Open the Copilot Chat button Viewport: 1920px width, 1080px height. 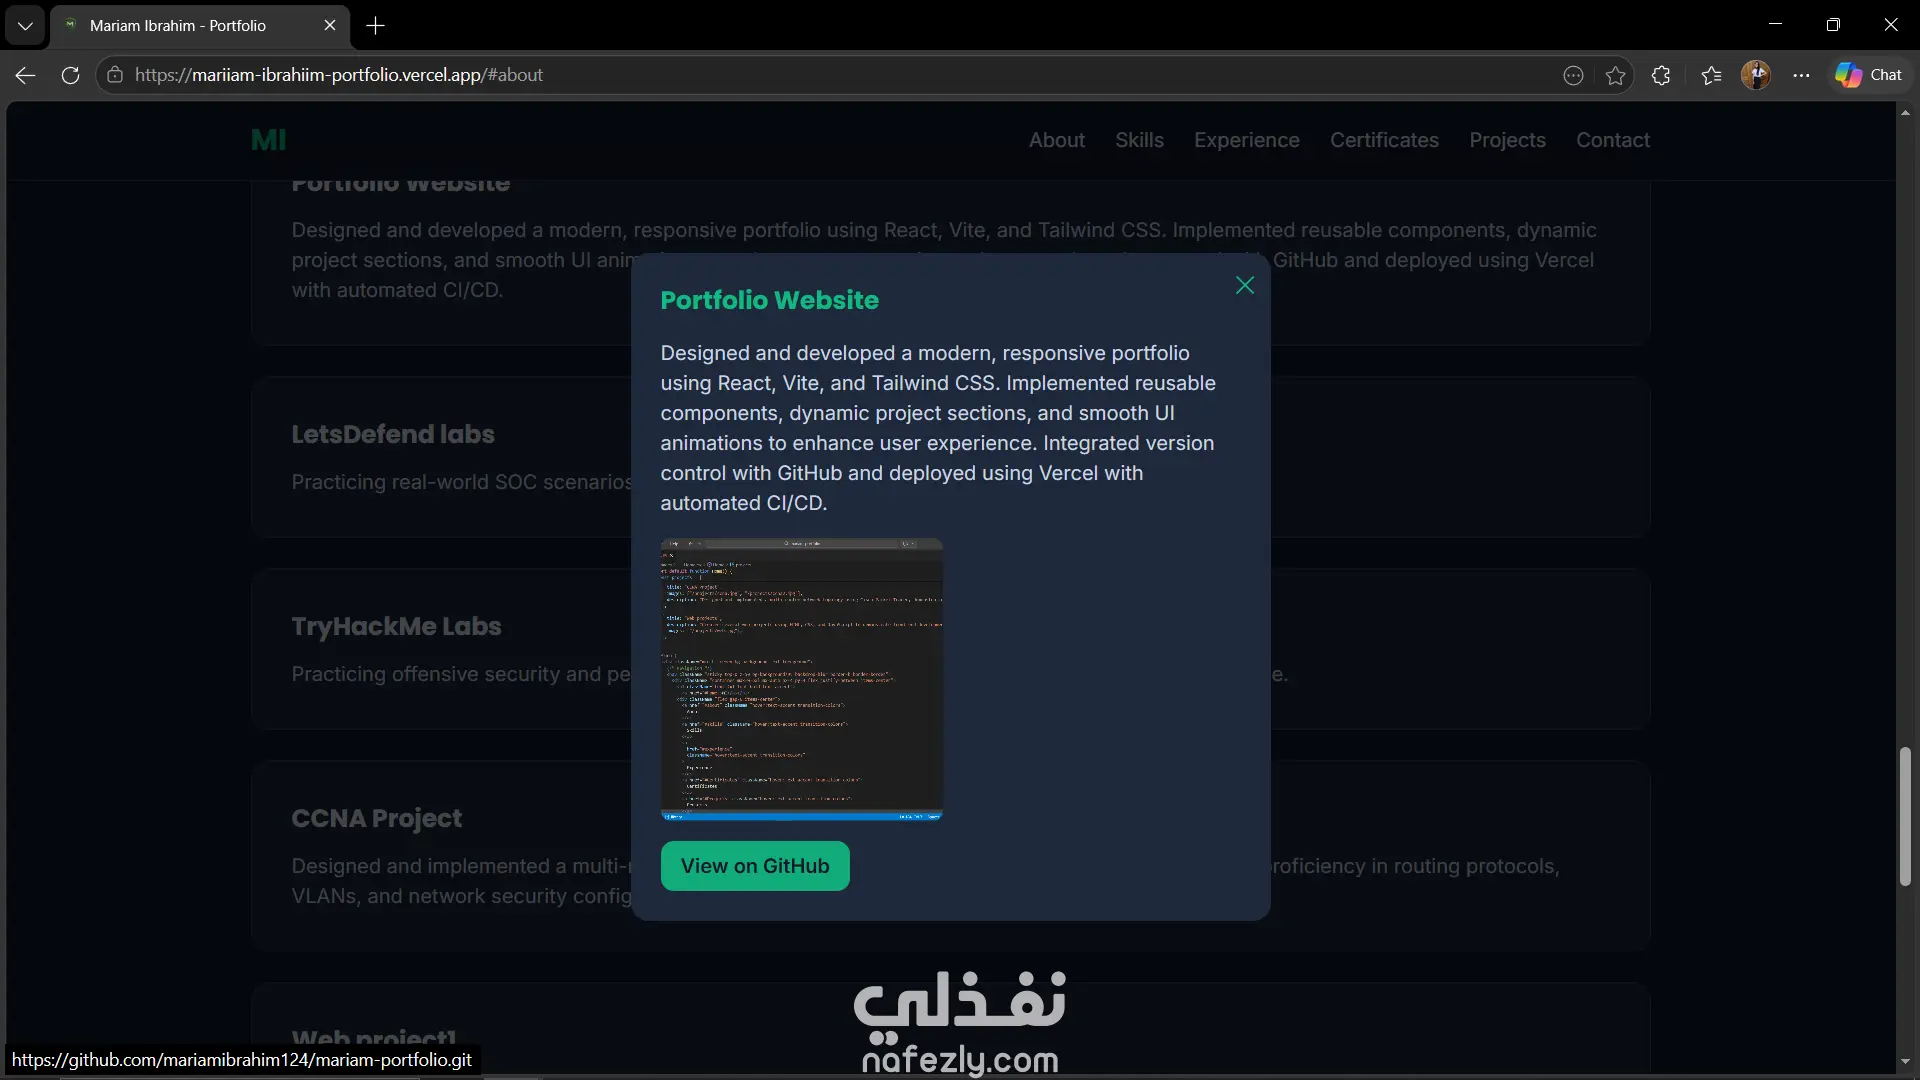tap(1868, 75)
